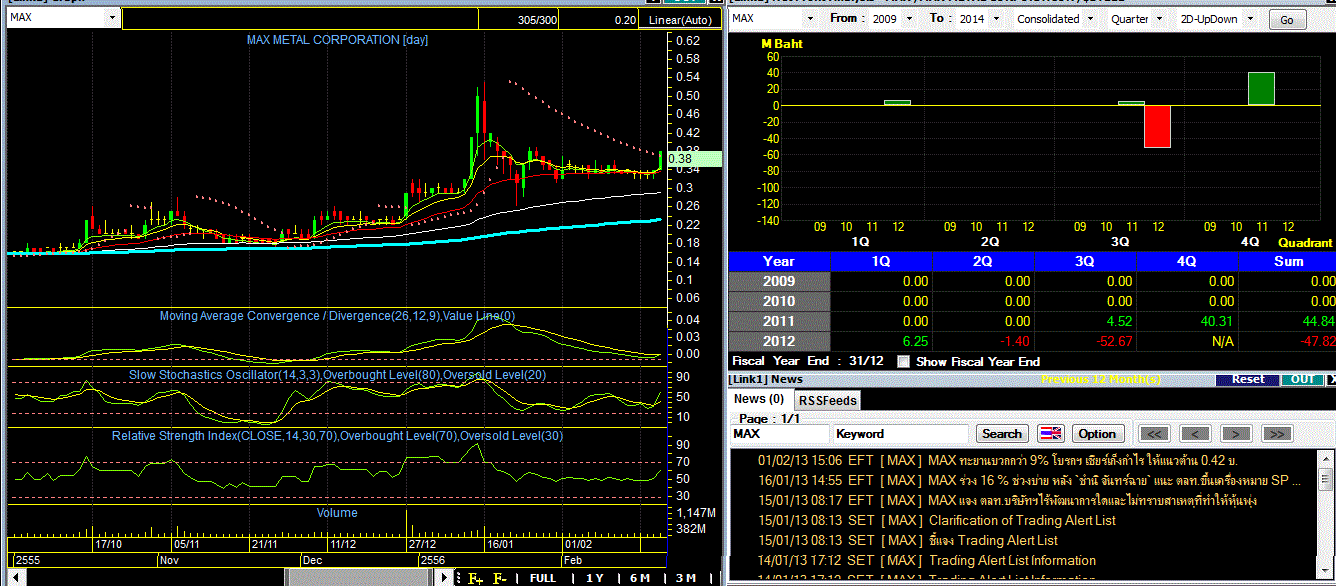Go to previous news page with < button
The image size is (1336, 586).
pyautogui.click(x=1196, y=434)
